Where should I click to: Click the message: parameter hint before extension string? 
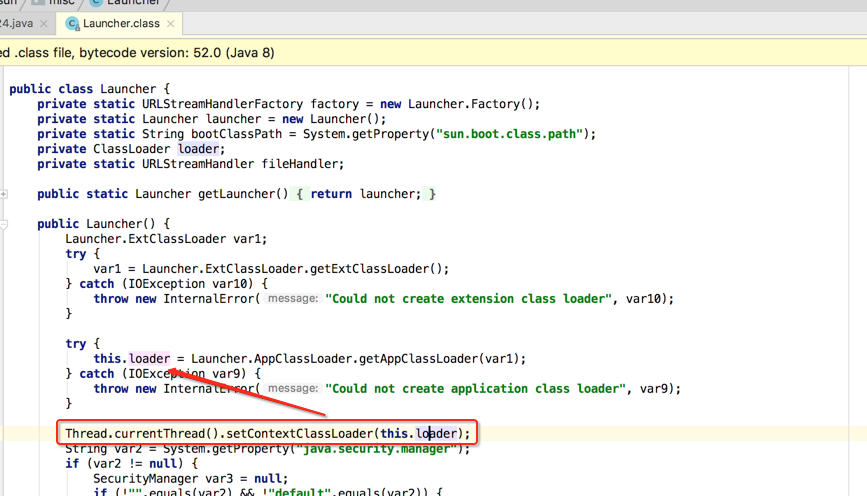[x=291, y=299]
